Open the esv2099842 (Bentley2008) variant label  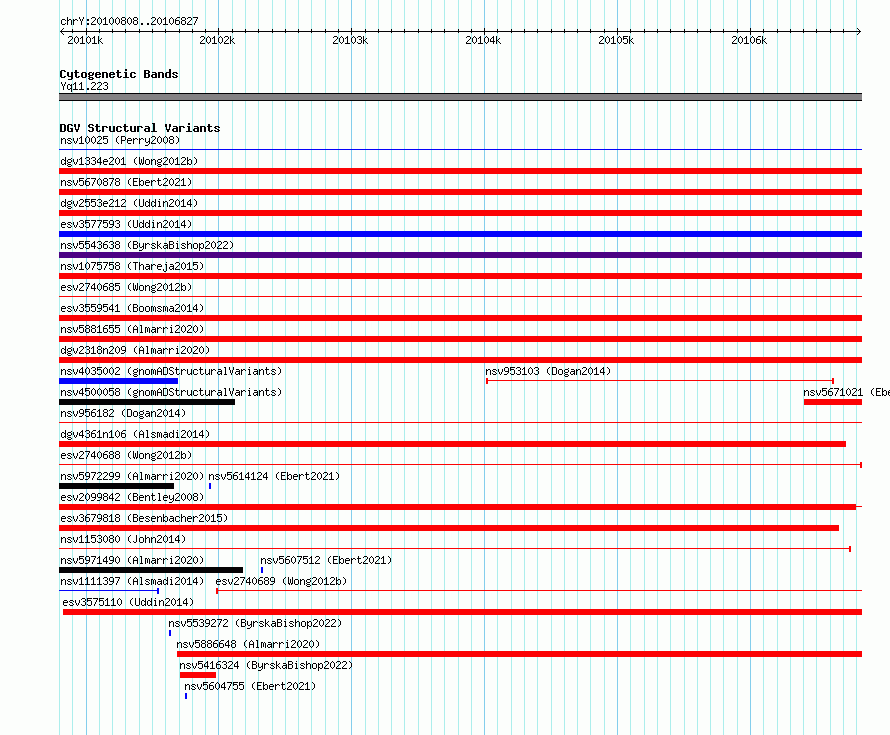pos(132,497)
